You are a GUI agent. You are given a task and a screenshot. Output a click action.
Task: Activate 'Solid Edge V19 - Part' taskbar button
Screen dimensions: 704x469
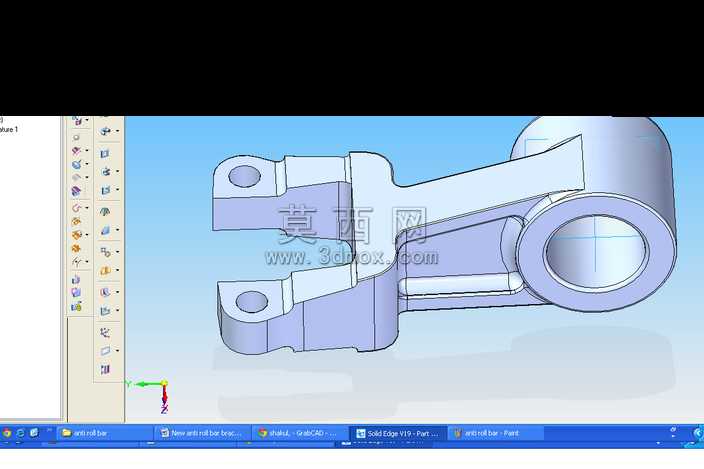tap(397, 433)
